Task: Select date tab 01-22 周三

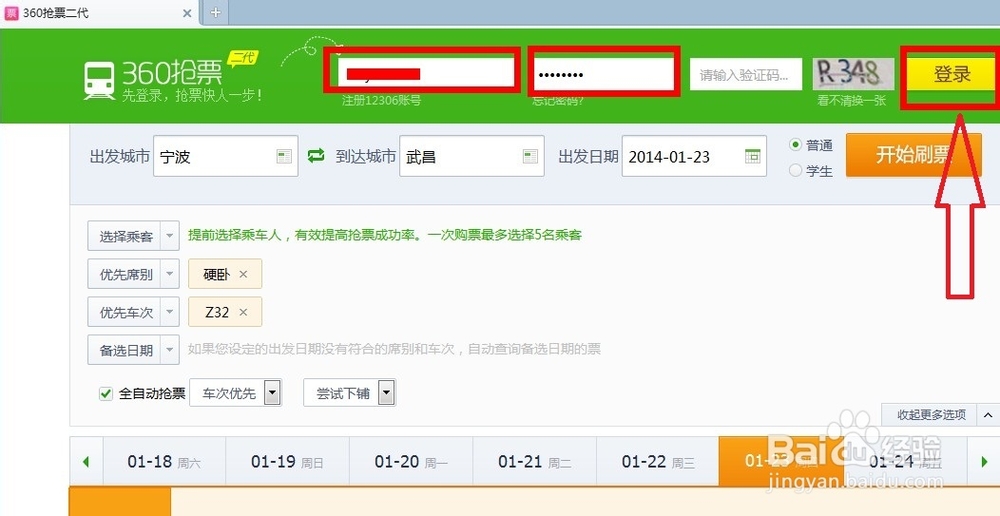Action: coord(658,461)
